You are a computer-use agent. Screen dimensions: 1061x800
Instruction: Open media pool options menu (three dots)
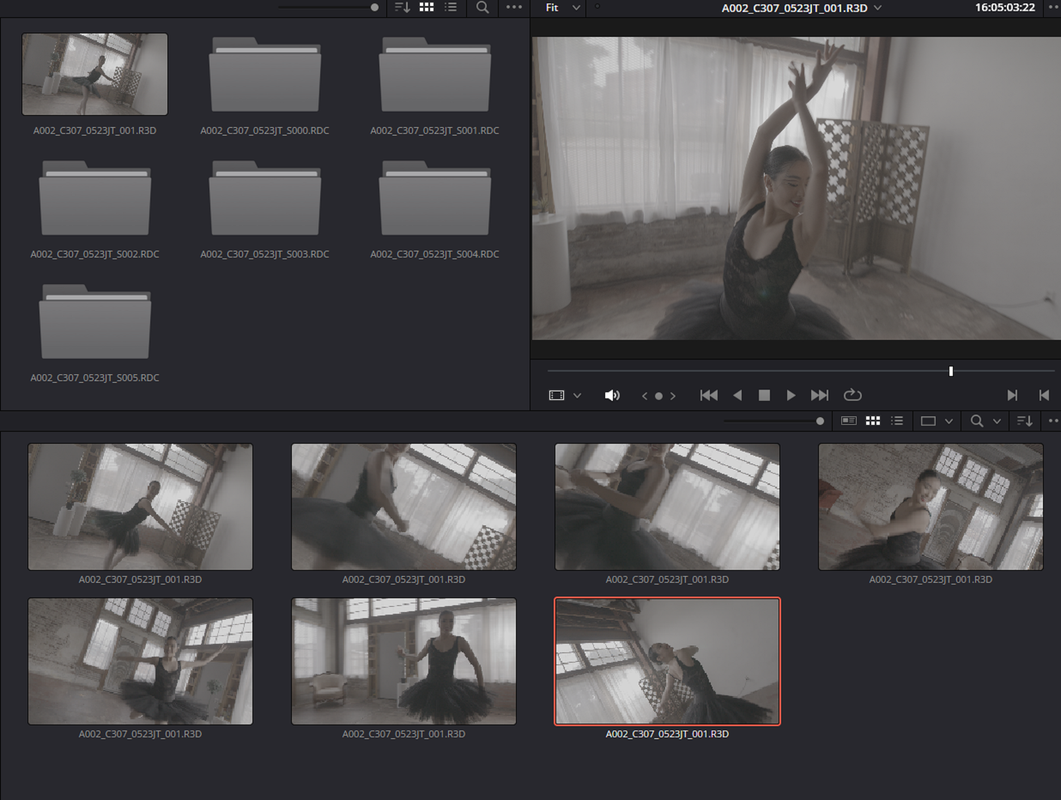click(1054, 421)
